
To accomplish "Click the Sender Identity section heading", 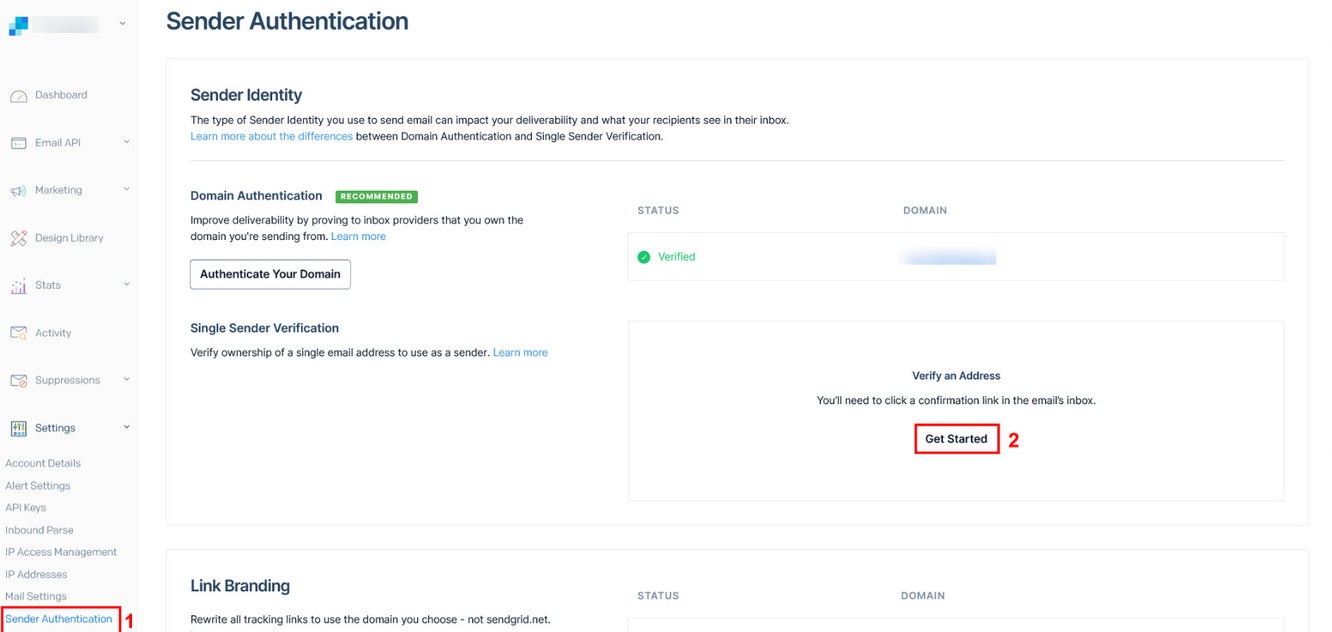I will pos(246,95).
